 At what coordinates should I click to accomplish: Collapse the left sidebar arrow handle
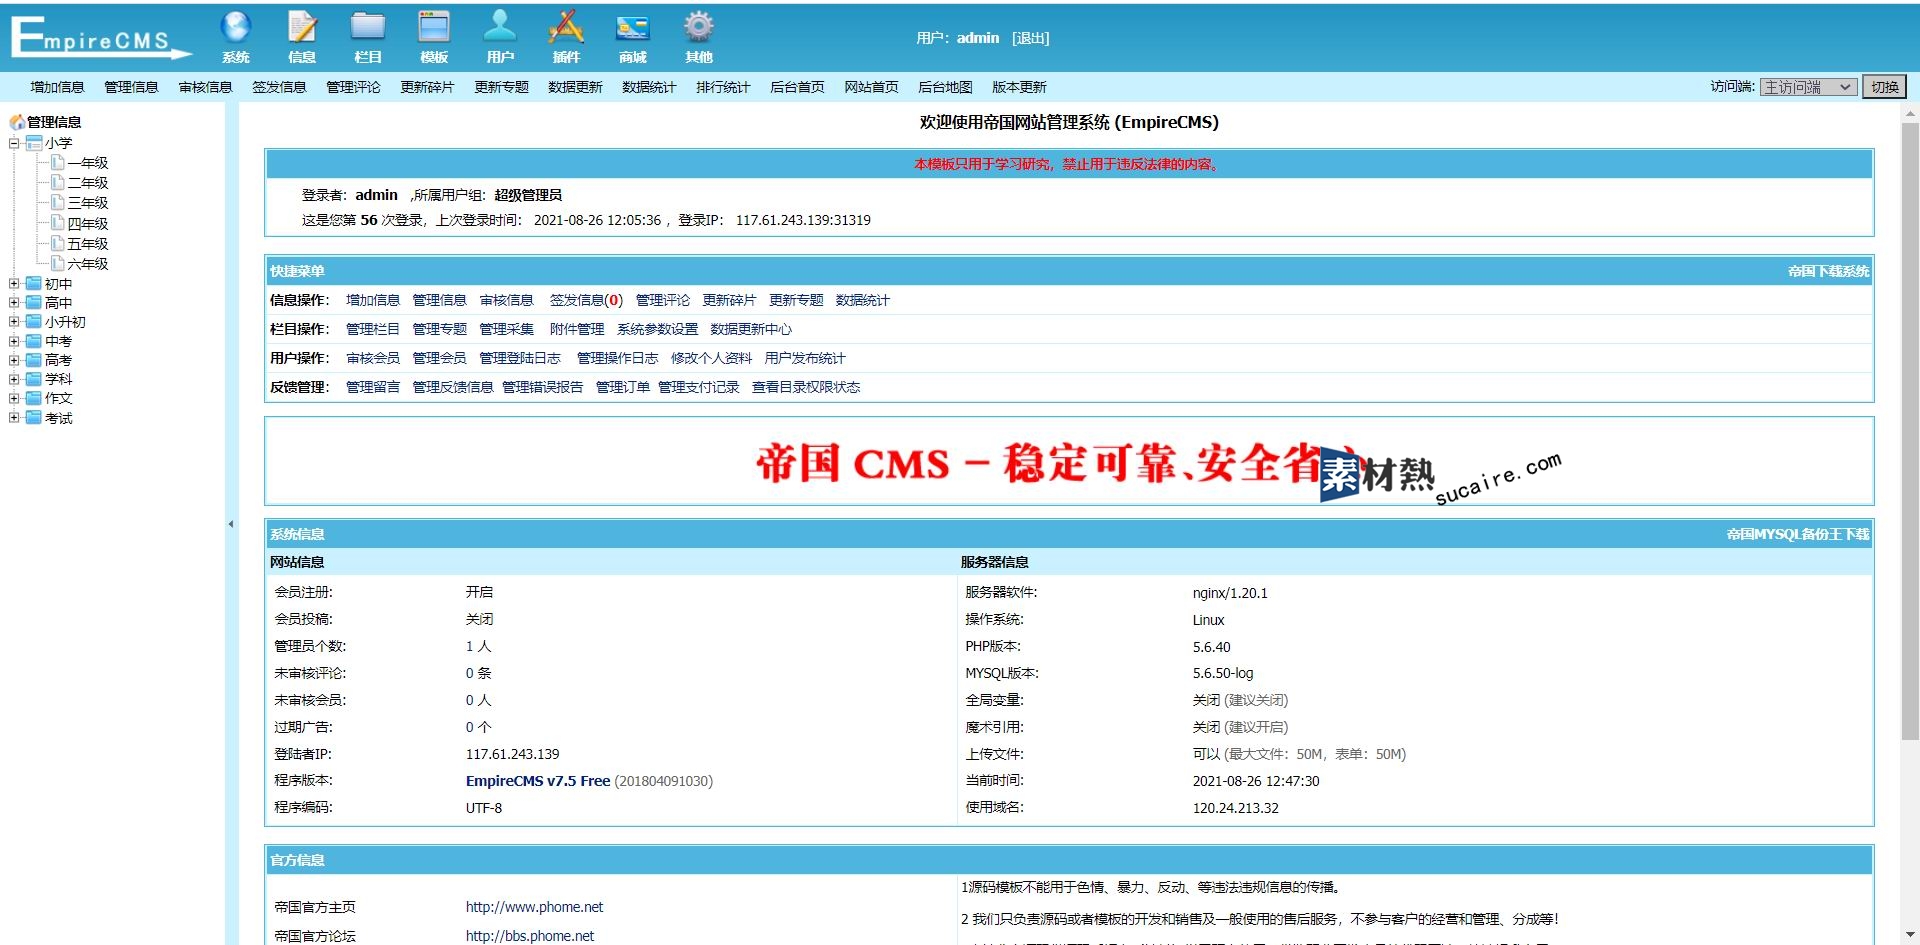pos(231,523)
